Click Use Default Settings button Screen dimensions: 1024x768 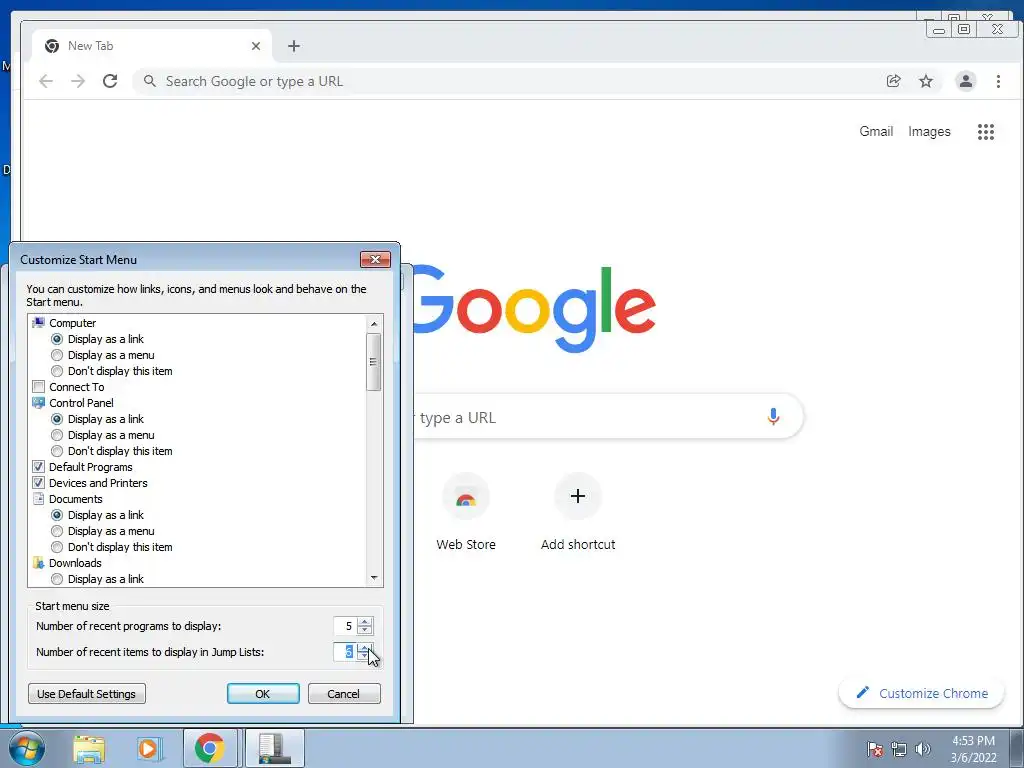click(x=87, y=694)
